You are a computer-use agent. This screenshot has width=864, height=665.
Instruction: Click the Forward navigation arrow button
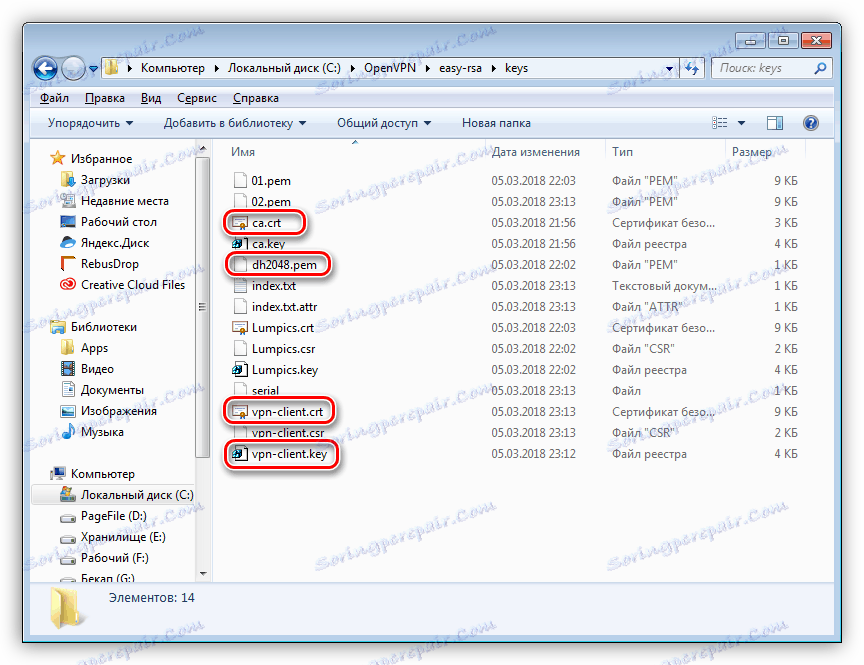73,68
